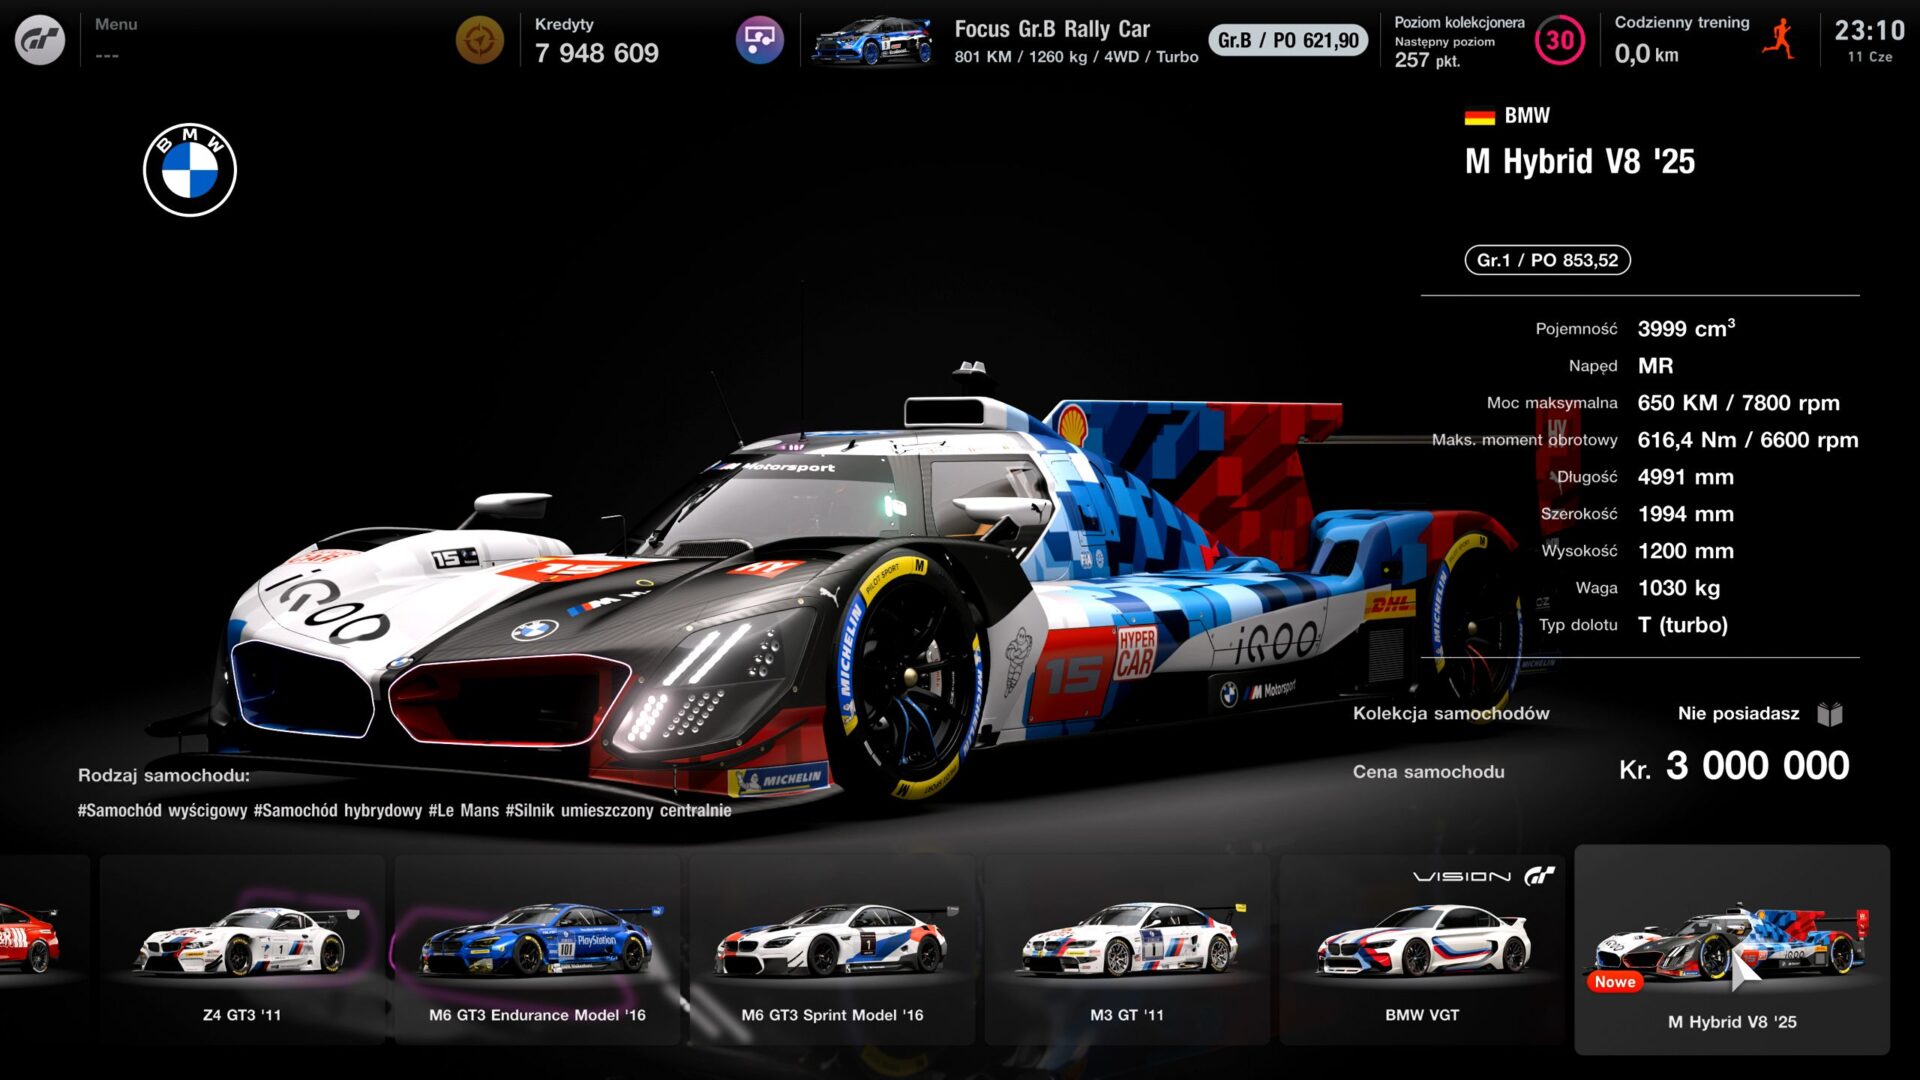Open the purple music-note garage icon
This screenshot has height=1080, width=1920.
760,40
